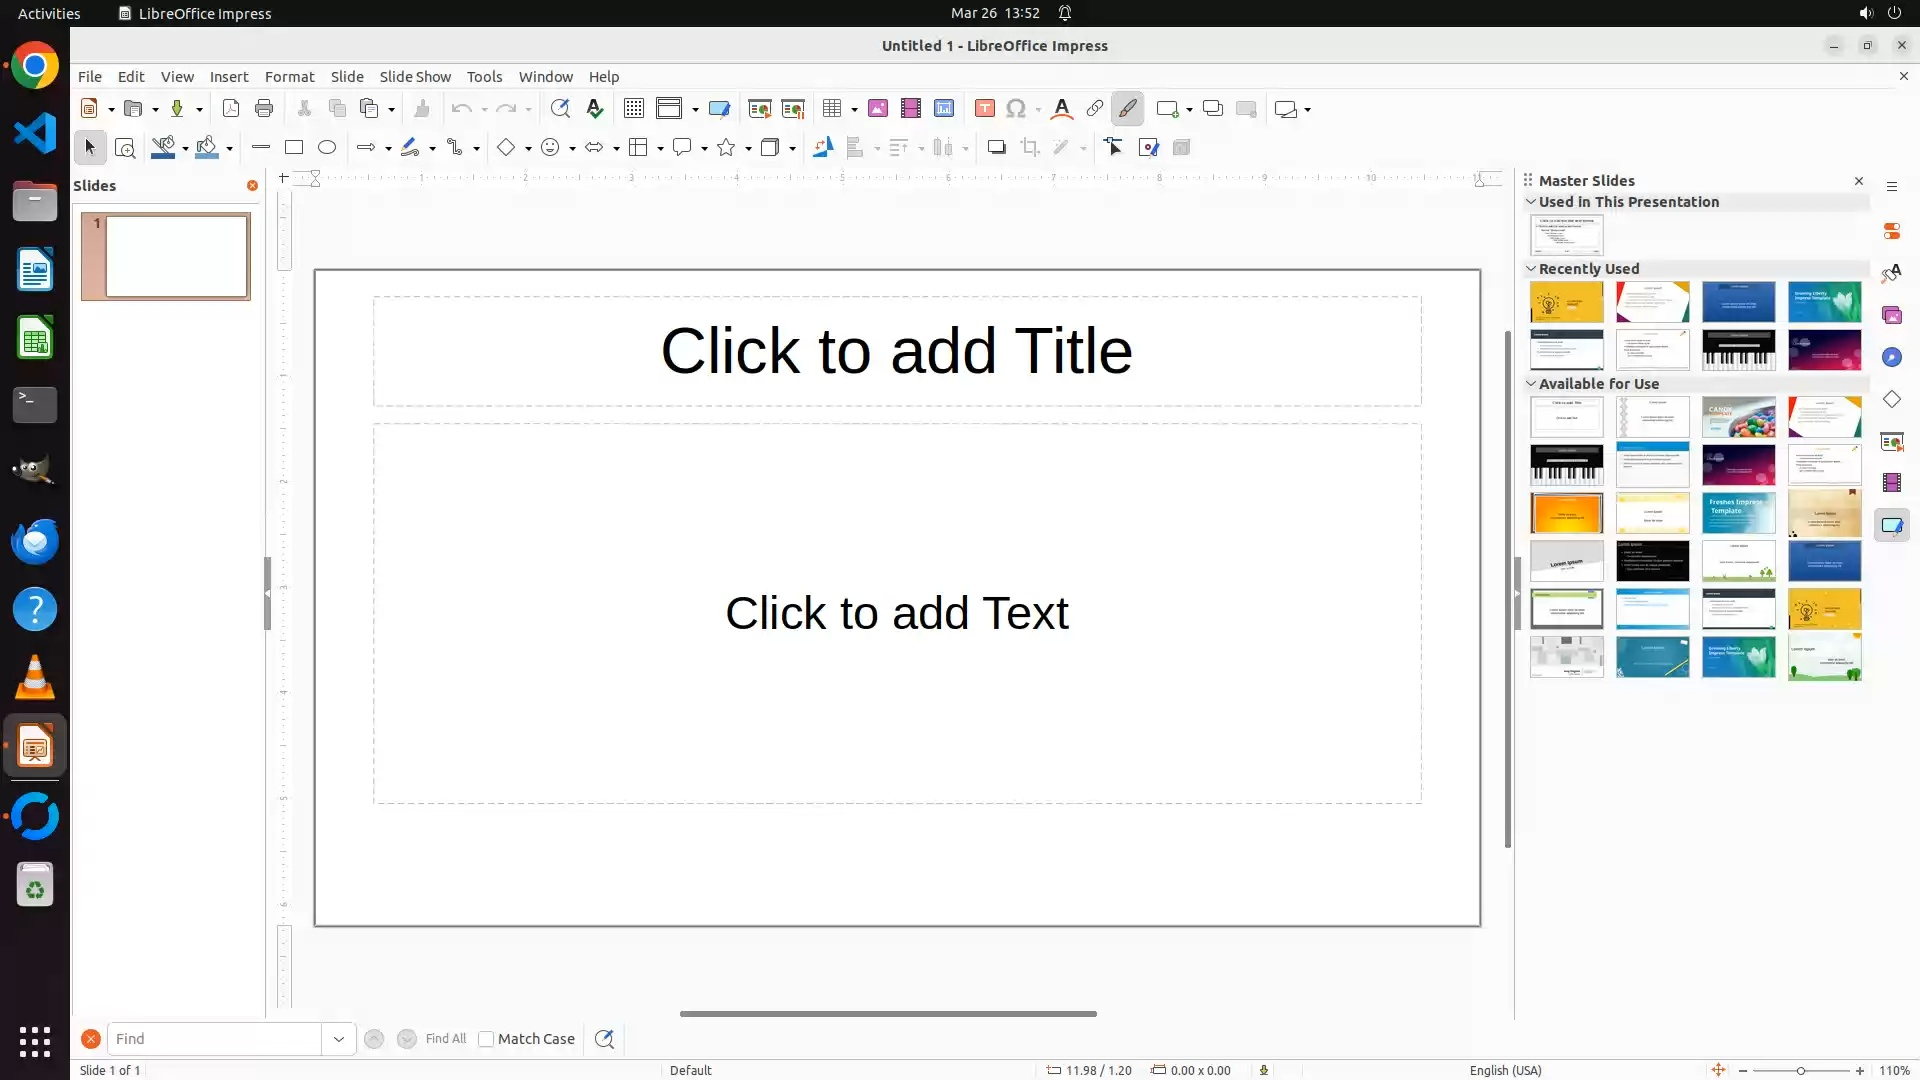Click the Export as PDF icon

[231, 109]
